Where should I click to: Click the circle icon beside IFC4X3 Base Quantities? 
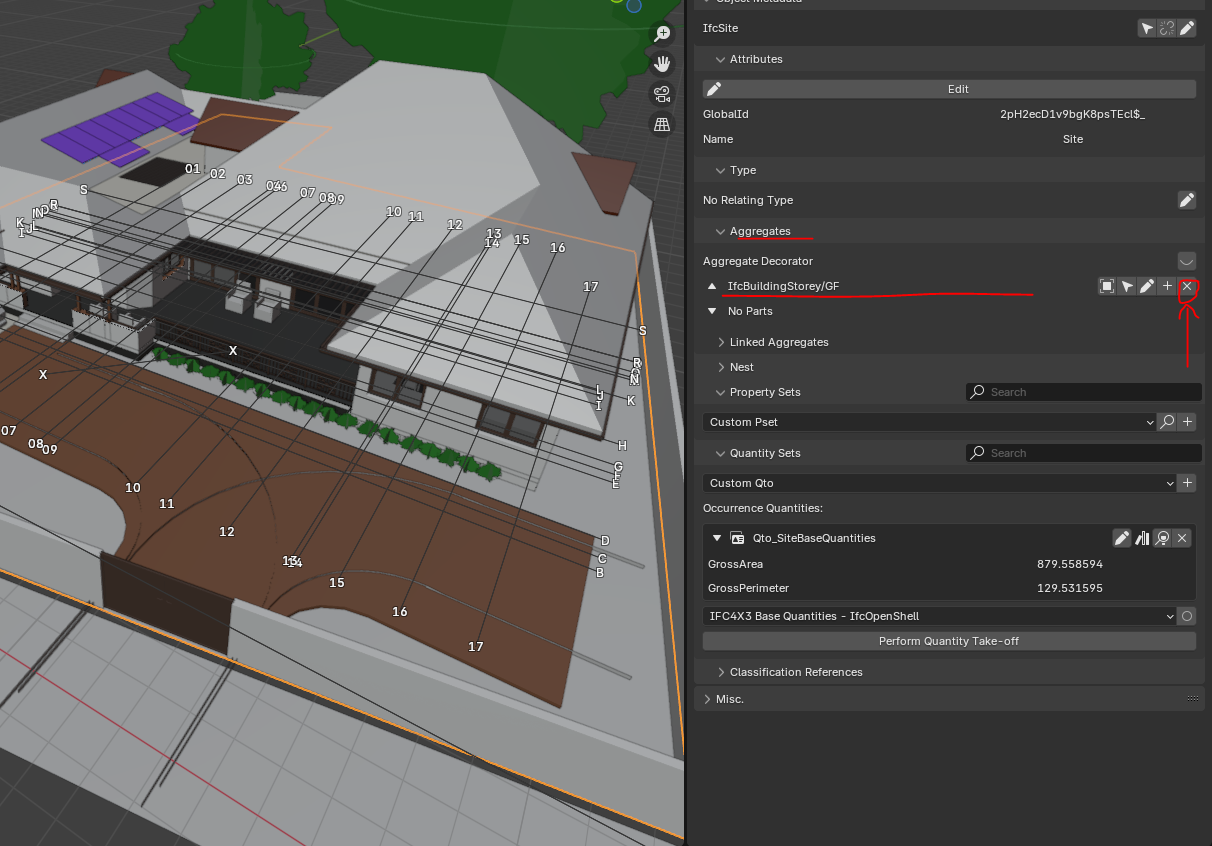[1187, 616]
